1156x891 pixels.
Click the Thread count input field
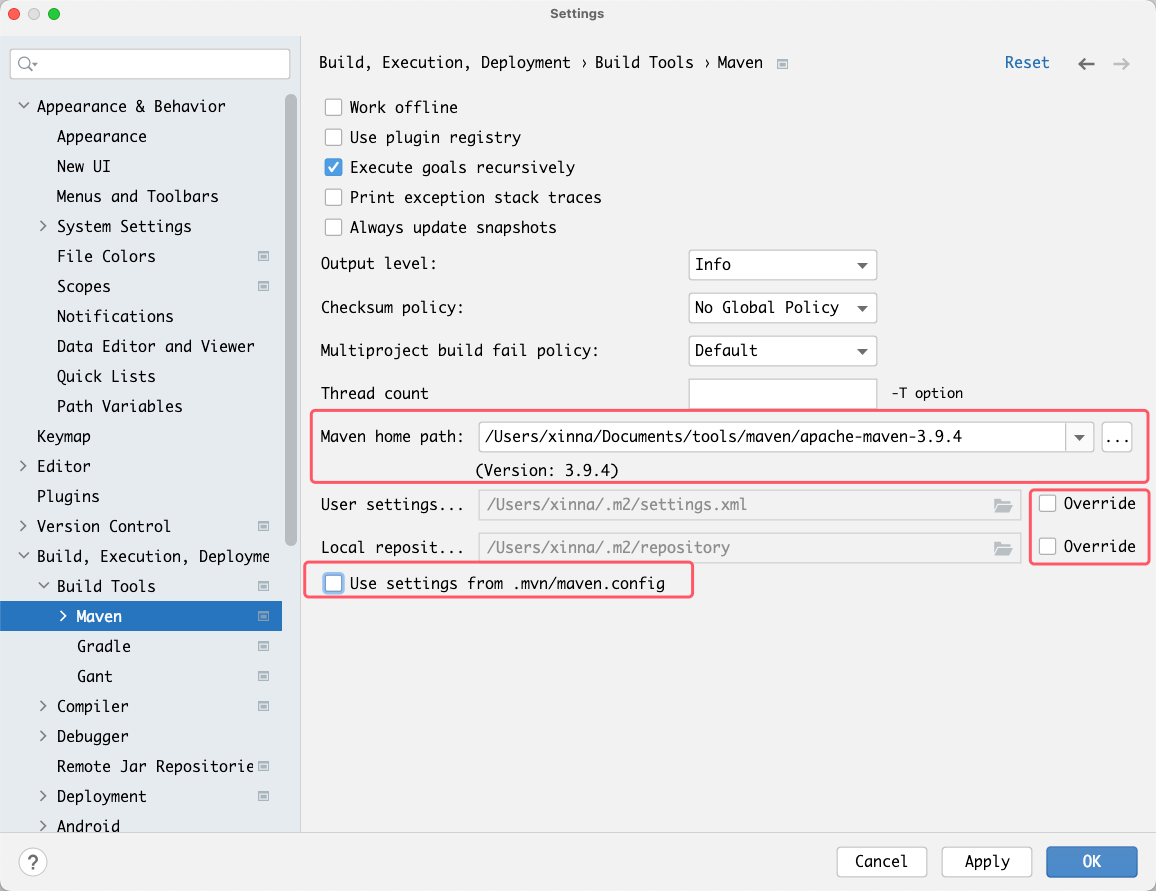point(782,394)
